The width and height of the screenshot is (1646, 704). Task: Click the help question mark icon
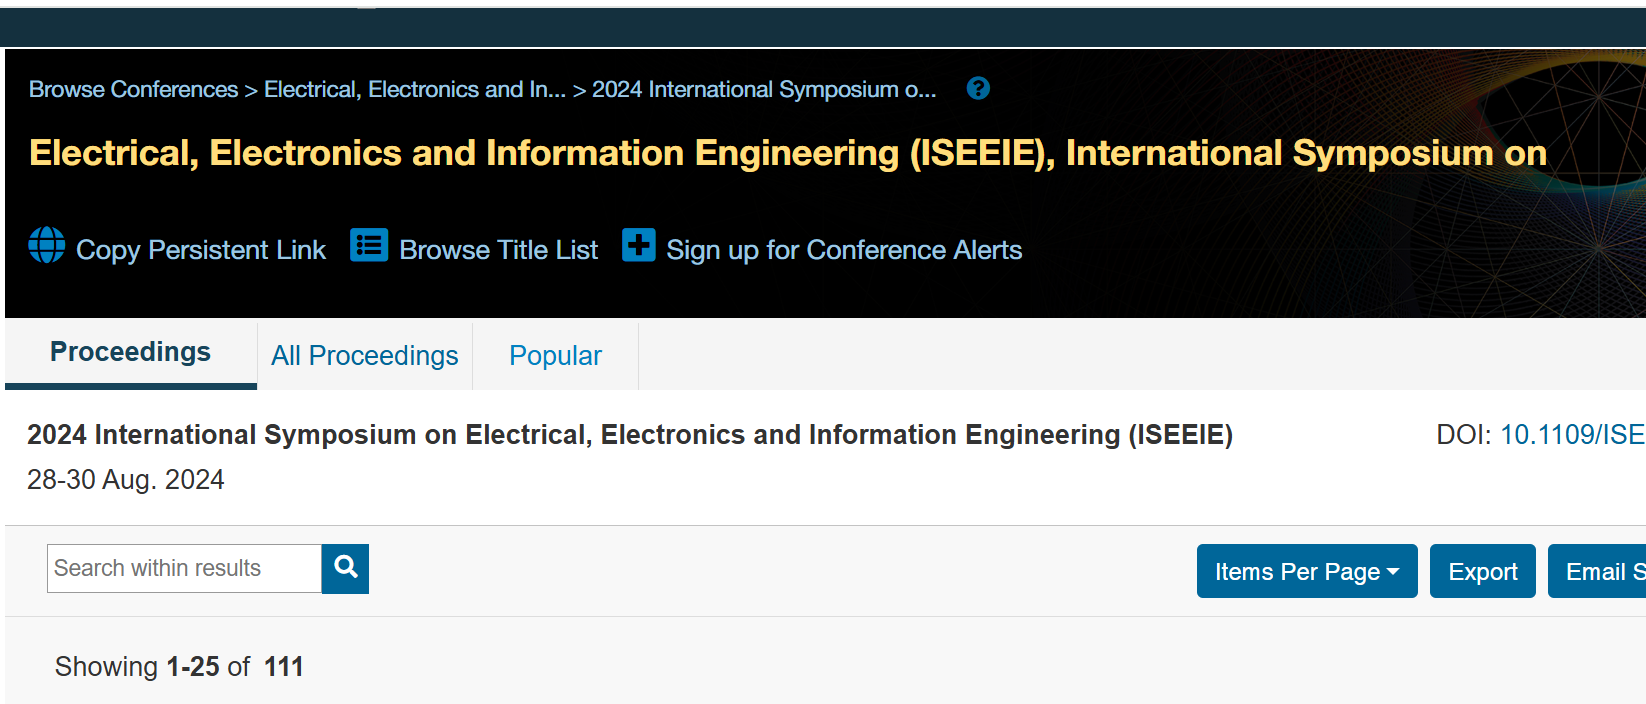tap(978, 89)
